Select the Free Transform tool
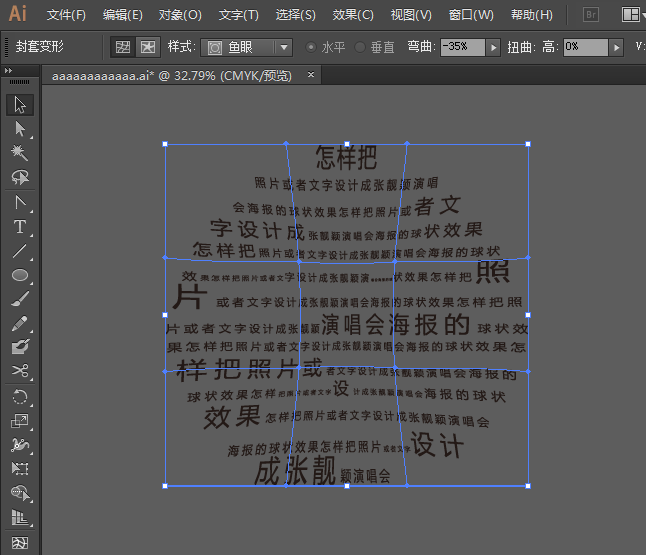Screen dimensions: 646x555 point(20,468)
